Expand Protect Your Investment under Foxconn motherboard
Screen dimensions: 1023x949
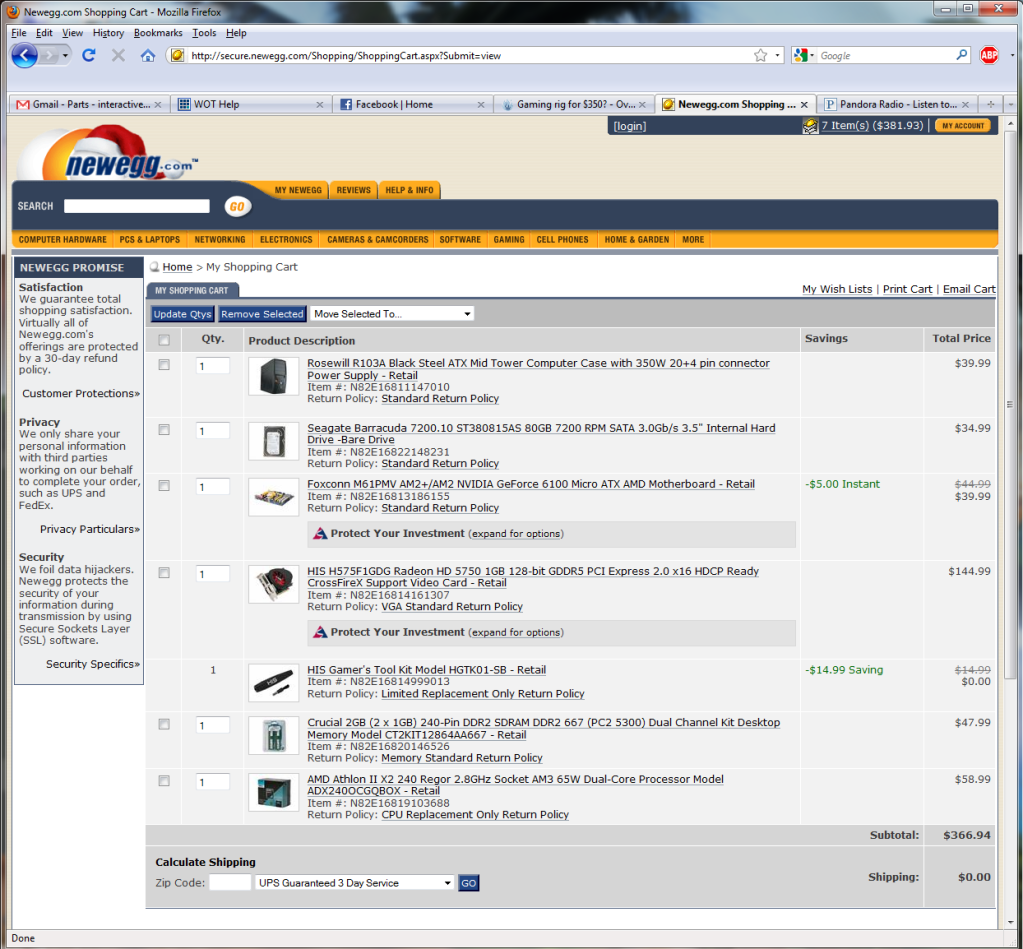(x=516, y=534)
